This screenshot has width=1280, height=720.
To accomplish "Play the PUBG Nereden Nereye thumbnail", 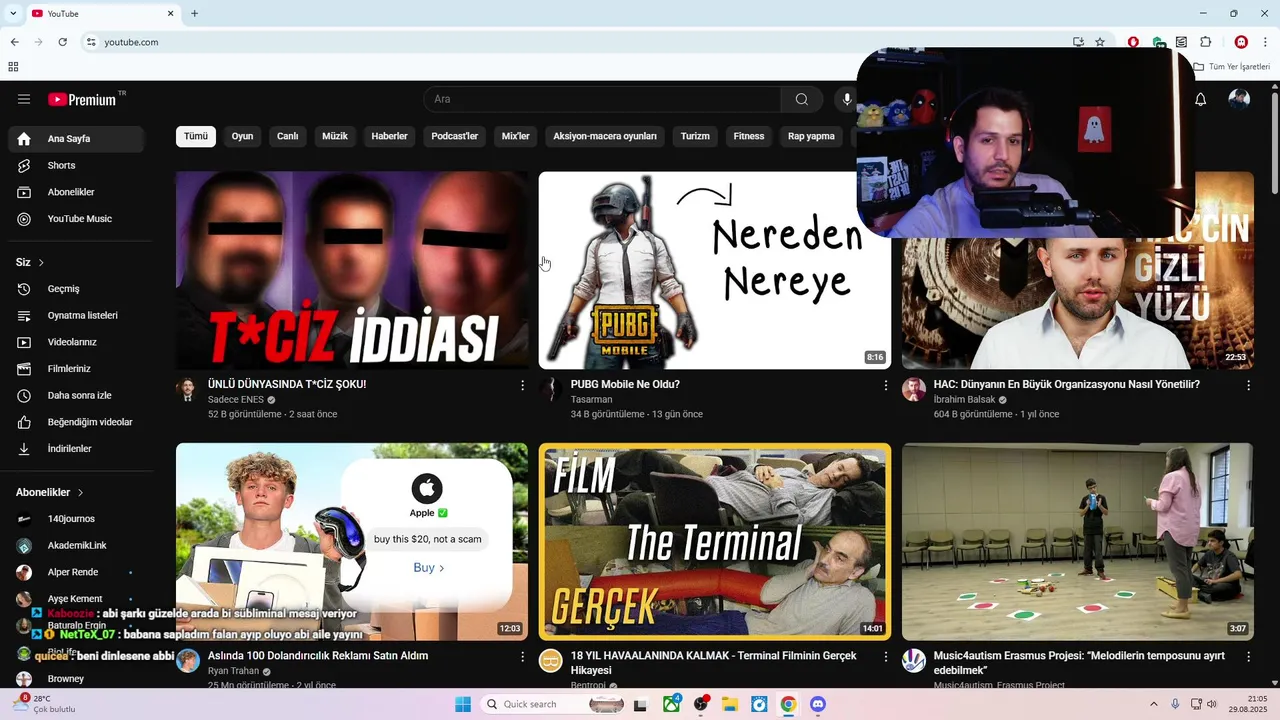I will coord(714,270).
